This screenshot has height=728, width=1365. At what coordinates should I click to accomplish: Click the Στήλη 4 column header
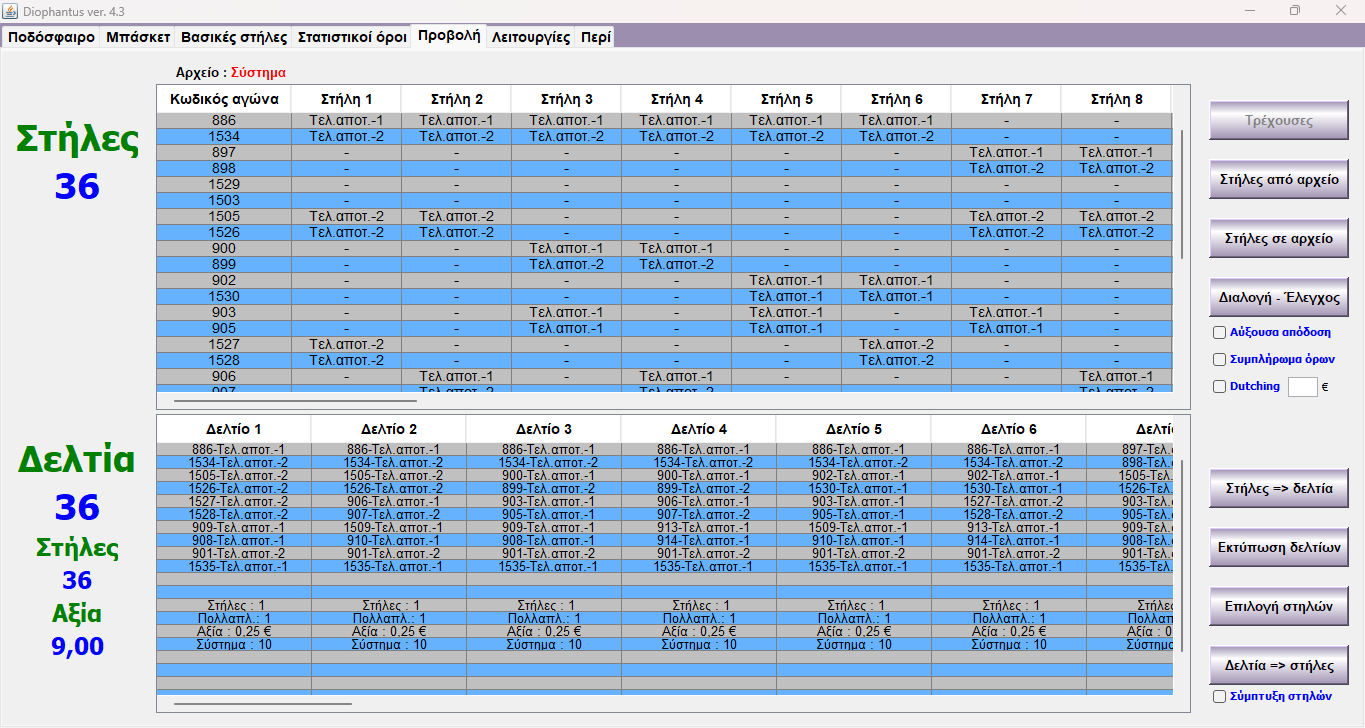677,99
